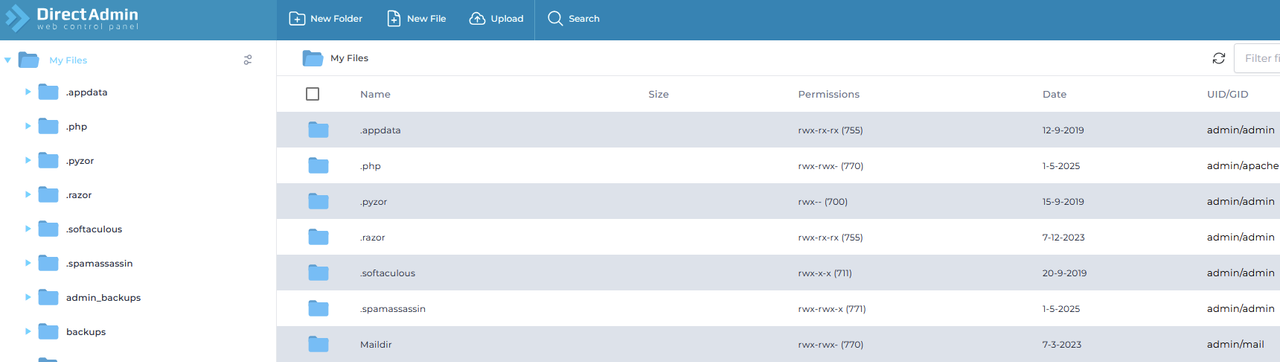Screen dimensions: 1280x362
Task: Click date 12-9-2019 of .appdata
Action: click(1063, 130)
